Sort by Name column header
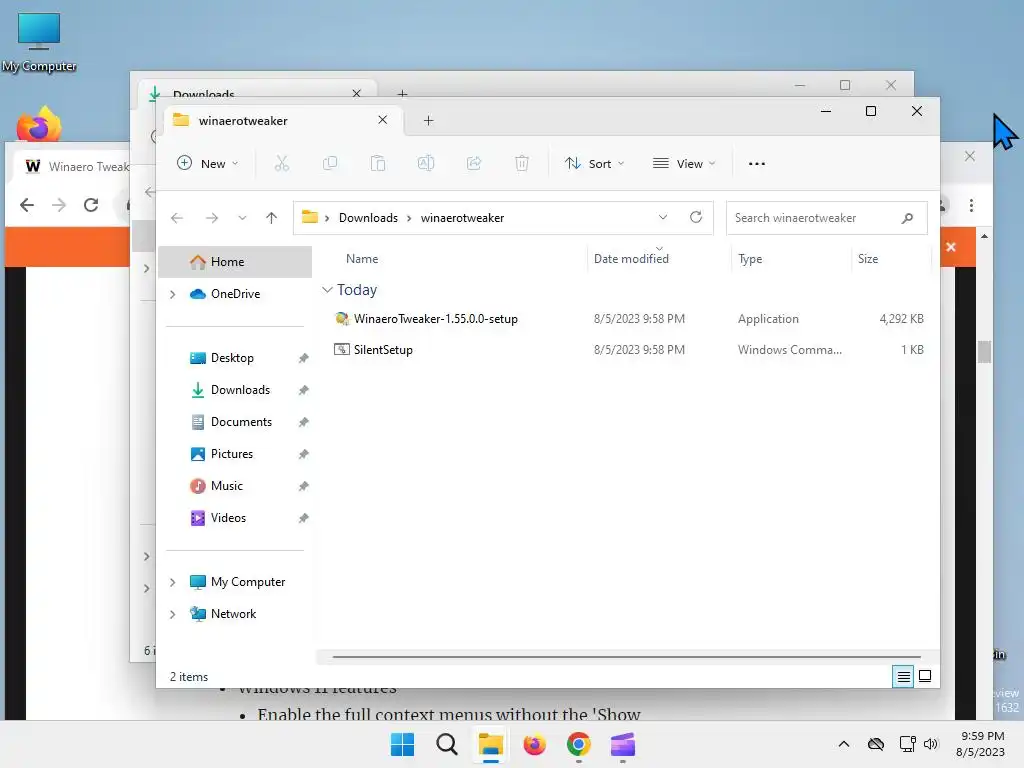Image resolution: width=1024 pixels, height=768 pixels. 362,259
